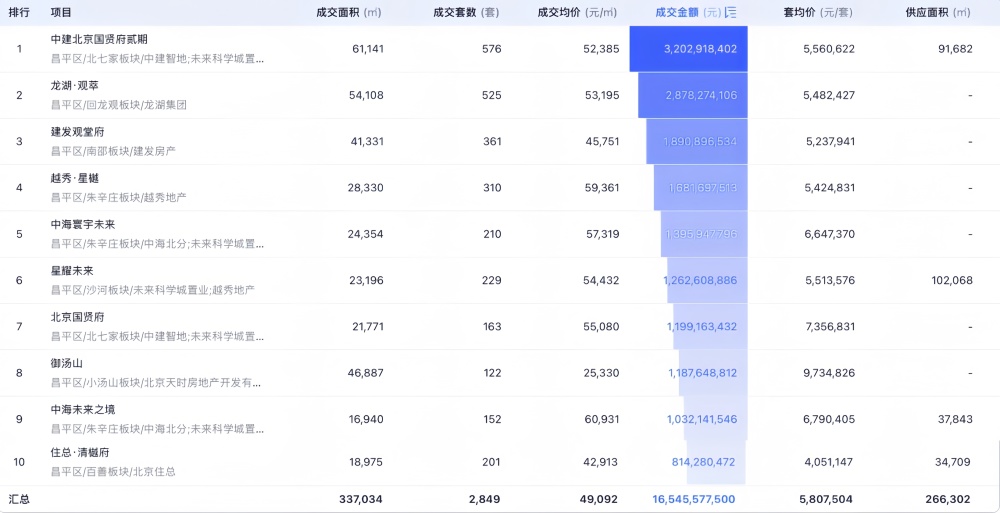Open the 龙湖·观萃 project link
Image resolution: width=1000 pixels, height=513 pixels.
coord(75,86)
